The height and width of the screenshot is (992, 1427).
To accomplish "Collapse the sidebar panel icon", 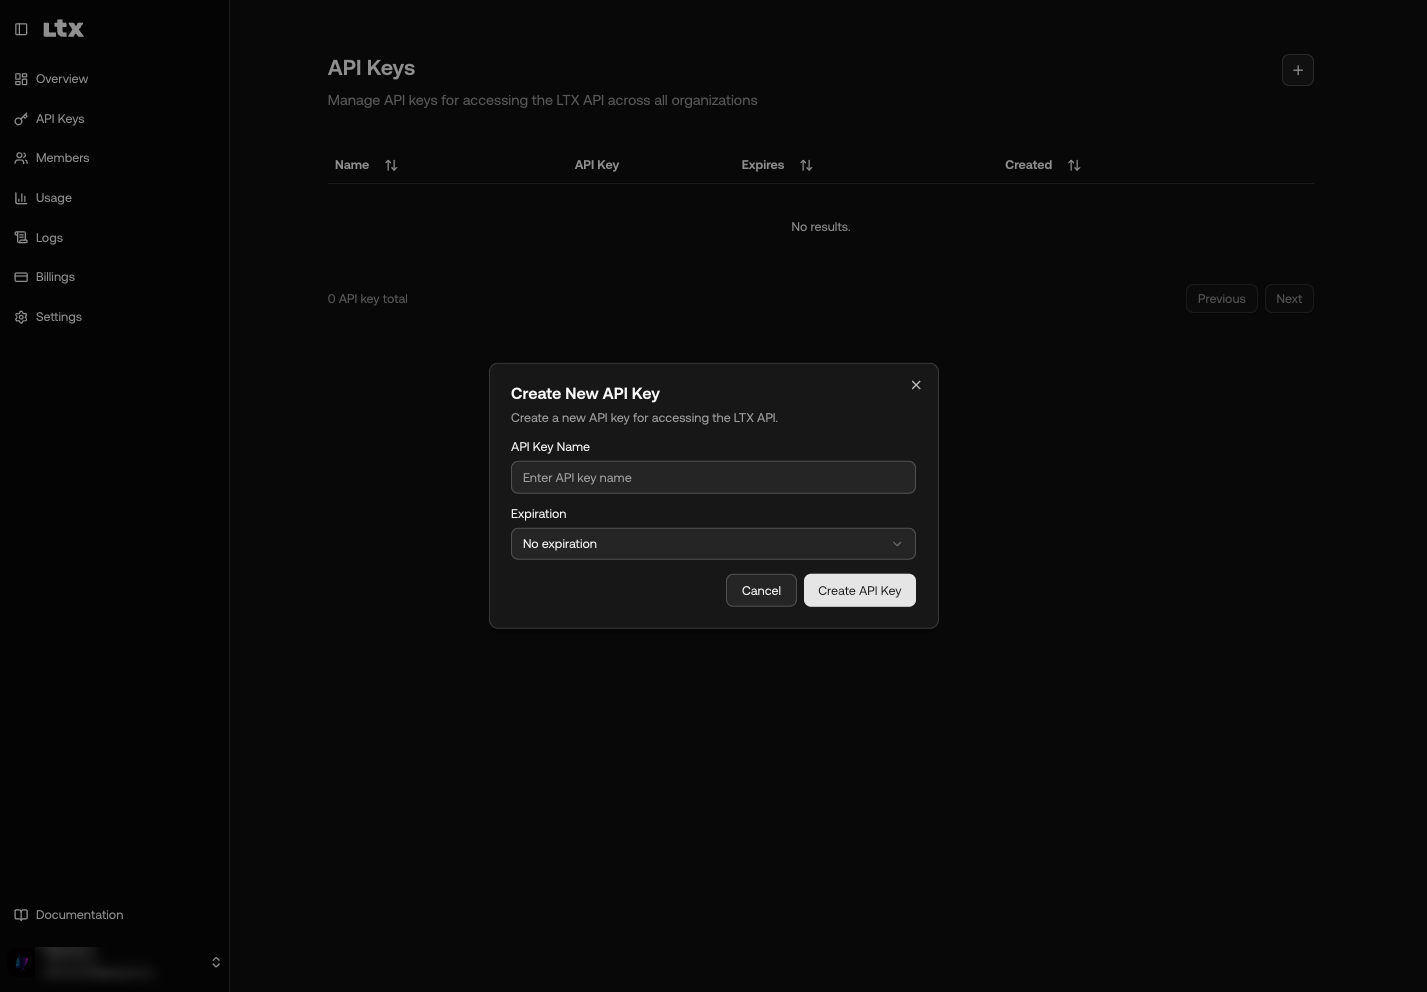I will coord(21,29).
